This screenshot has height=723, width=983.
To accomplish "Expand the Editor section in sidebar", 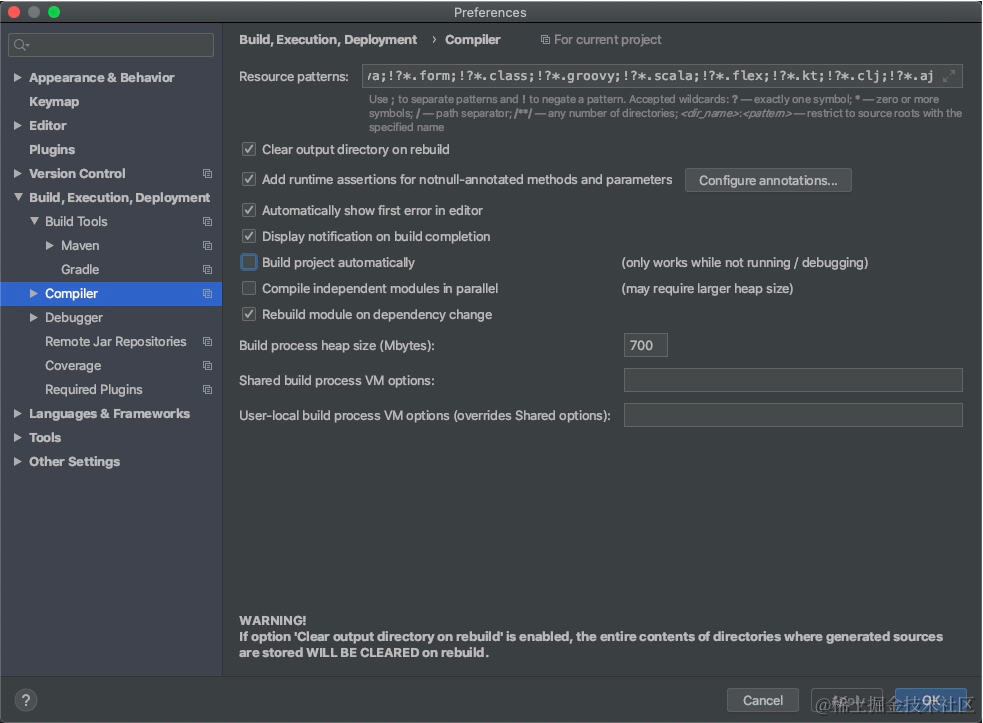I will [17, 125].
